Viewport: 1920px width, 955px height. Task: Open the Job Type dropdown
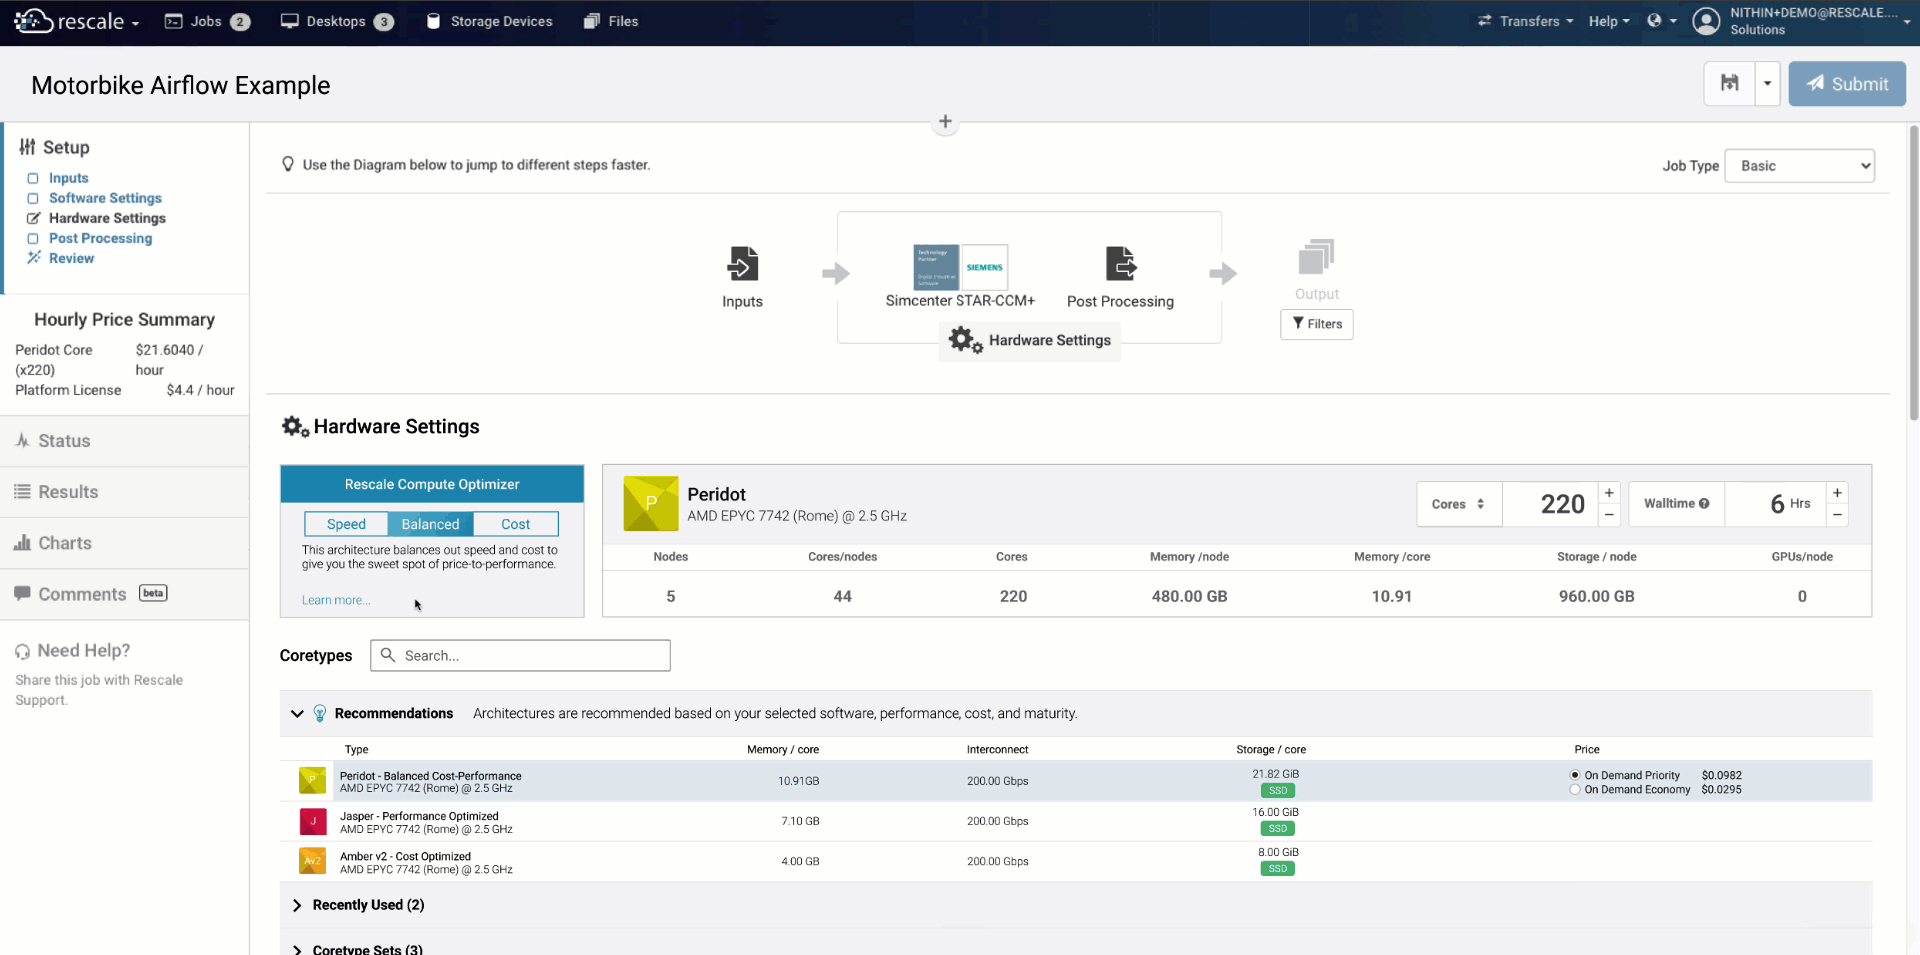point(1800,166)
